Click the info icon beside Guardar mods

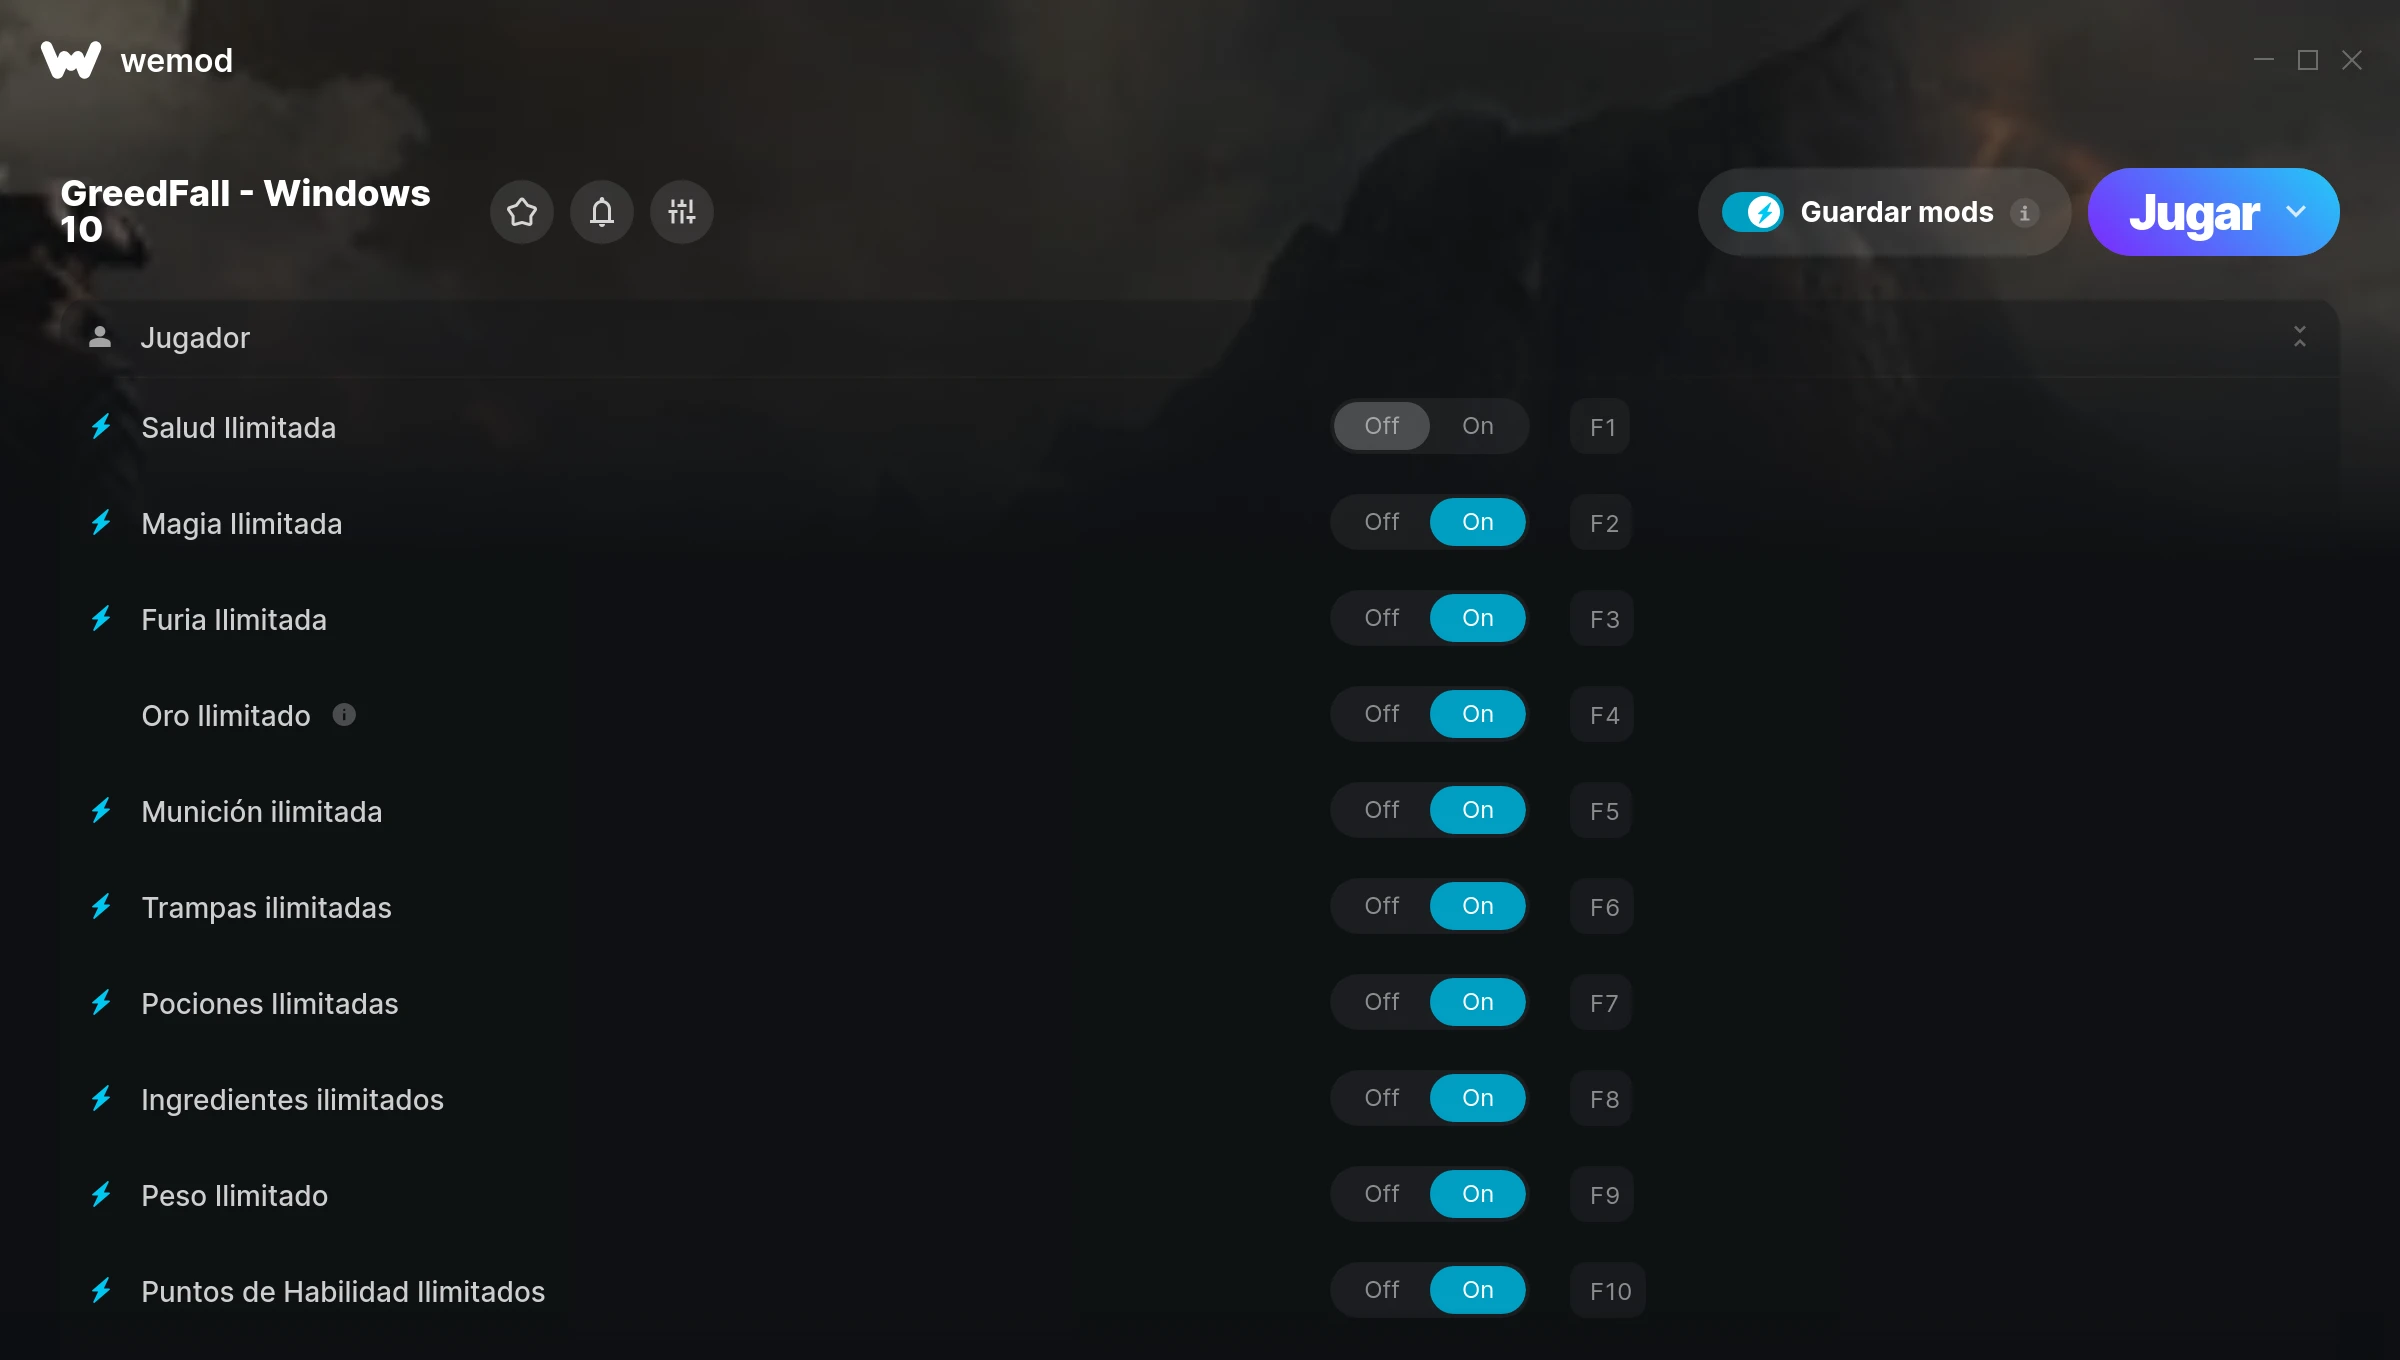click(2024, 213)
